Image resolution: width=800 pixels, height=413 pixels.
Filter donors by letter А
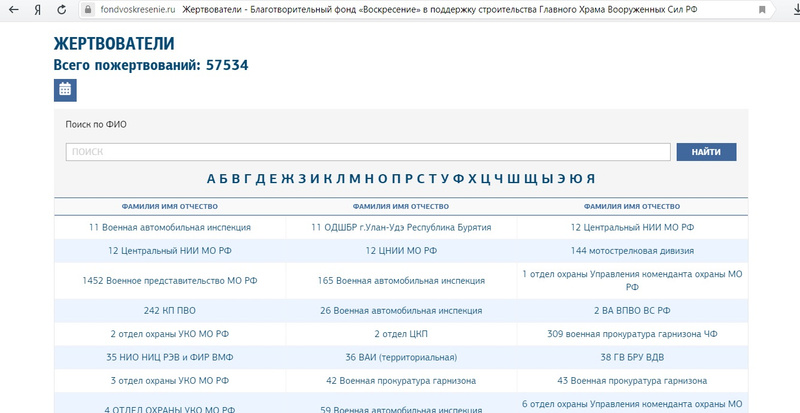[212, 179]
